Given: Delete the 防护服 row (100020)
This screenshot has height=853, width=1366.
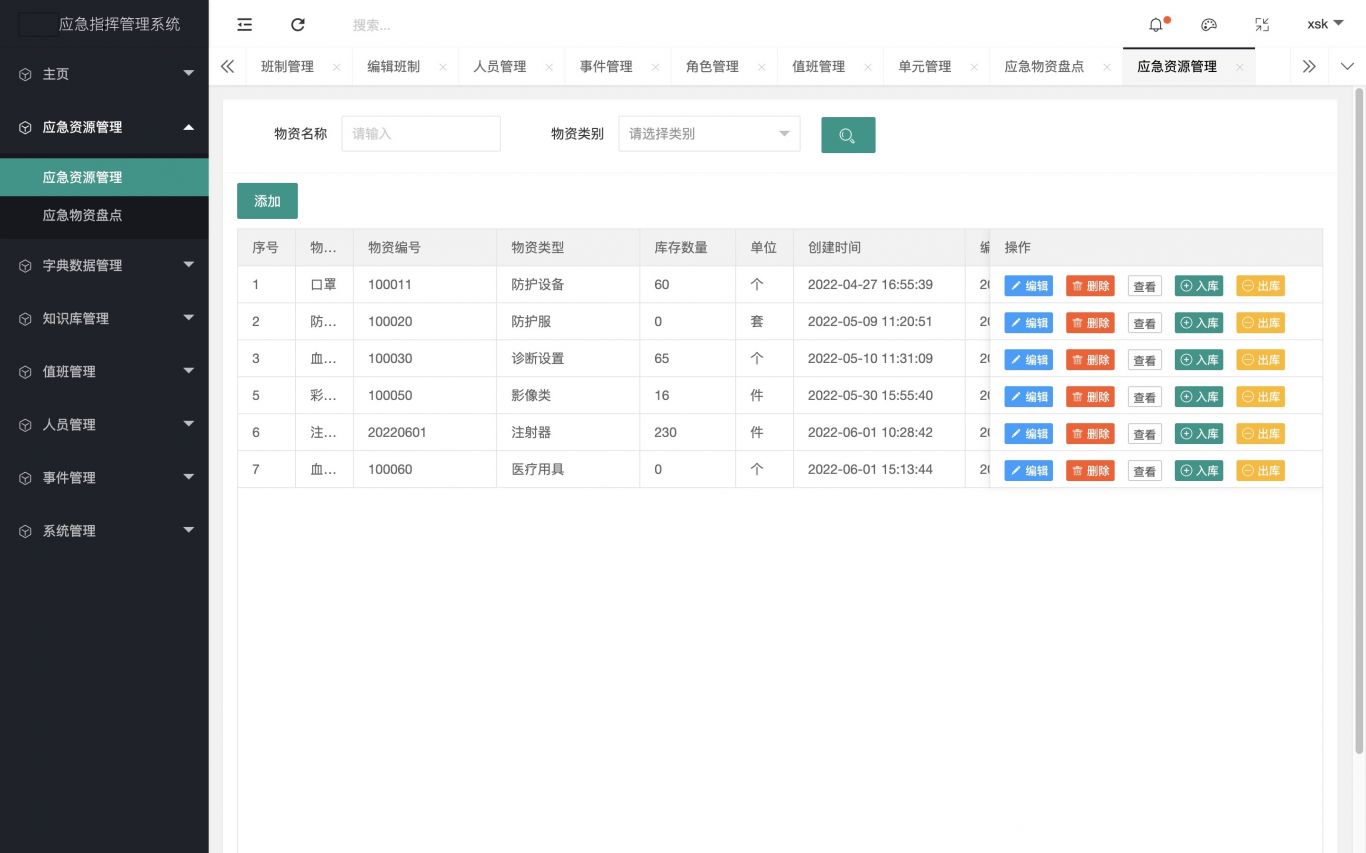Looking at the screenshot, I should pyautogui.click(x=1090, y=323).
